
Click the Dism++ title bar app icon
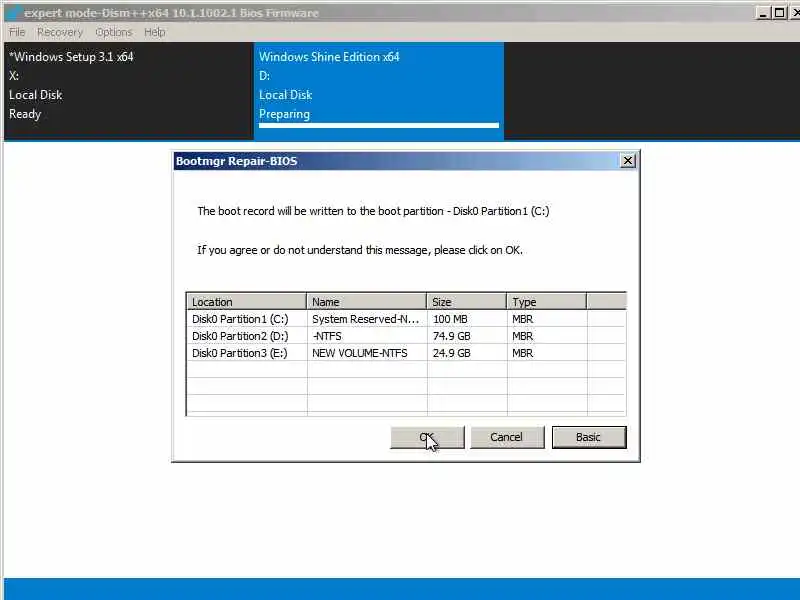tap(15, 13)
